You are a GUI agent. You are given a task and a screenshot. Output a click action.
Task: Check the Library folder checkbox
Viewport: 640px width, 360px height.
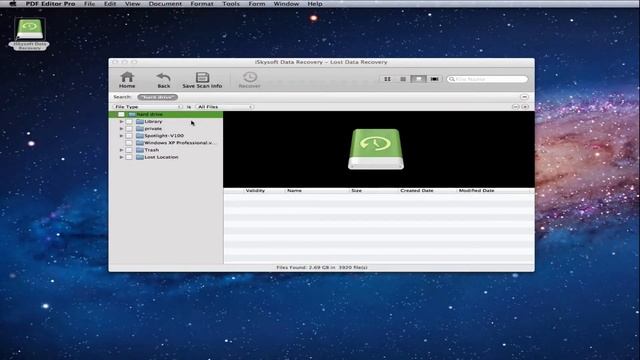(129, 122)
